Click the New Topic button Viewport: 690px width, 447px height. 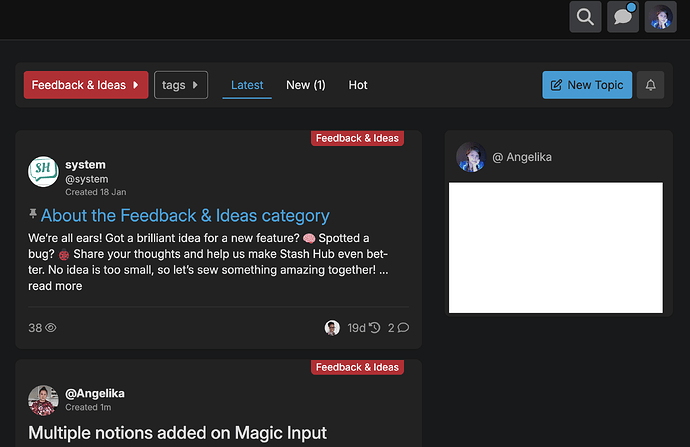click(x=585, y=85)
